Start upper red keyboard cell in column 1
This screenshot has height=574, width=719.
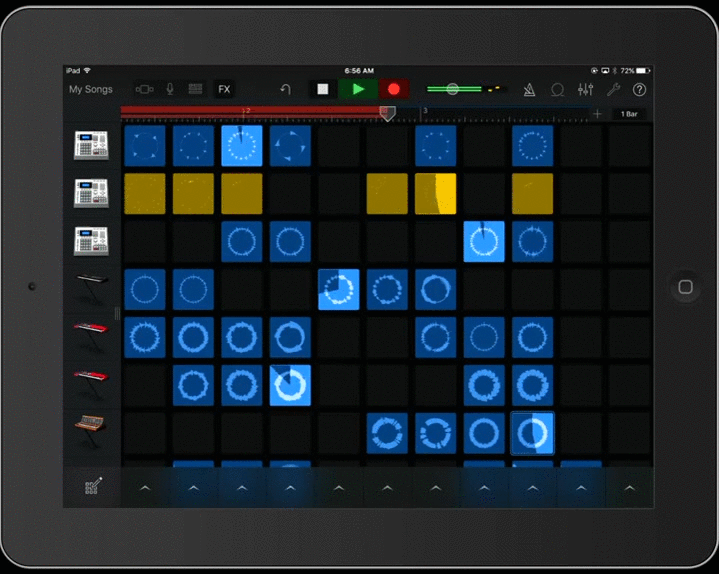click(x=145, y=337)
